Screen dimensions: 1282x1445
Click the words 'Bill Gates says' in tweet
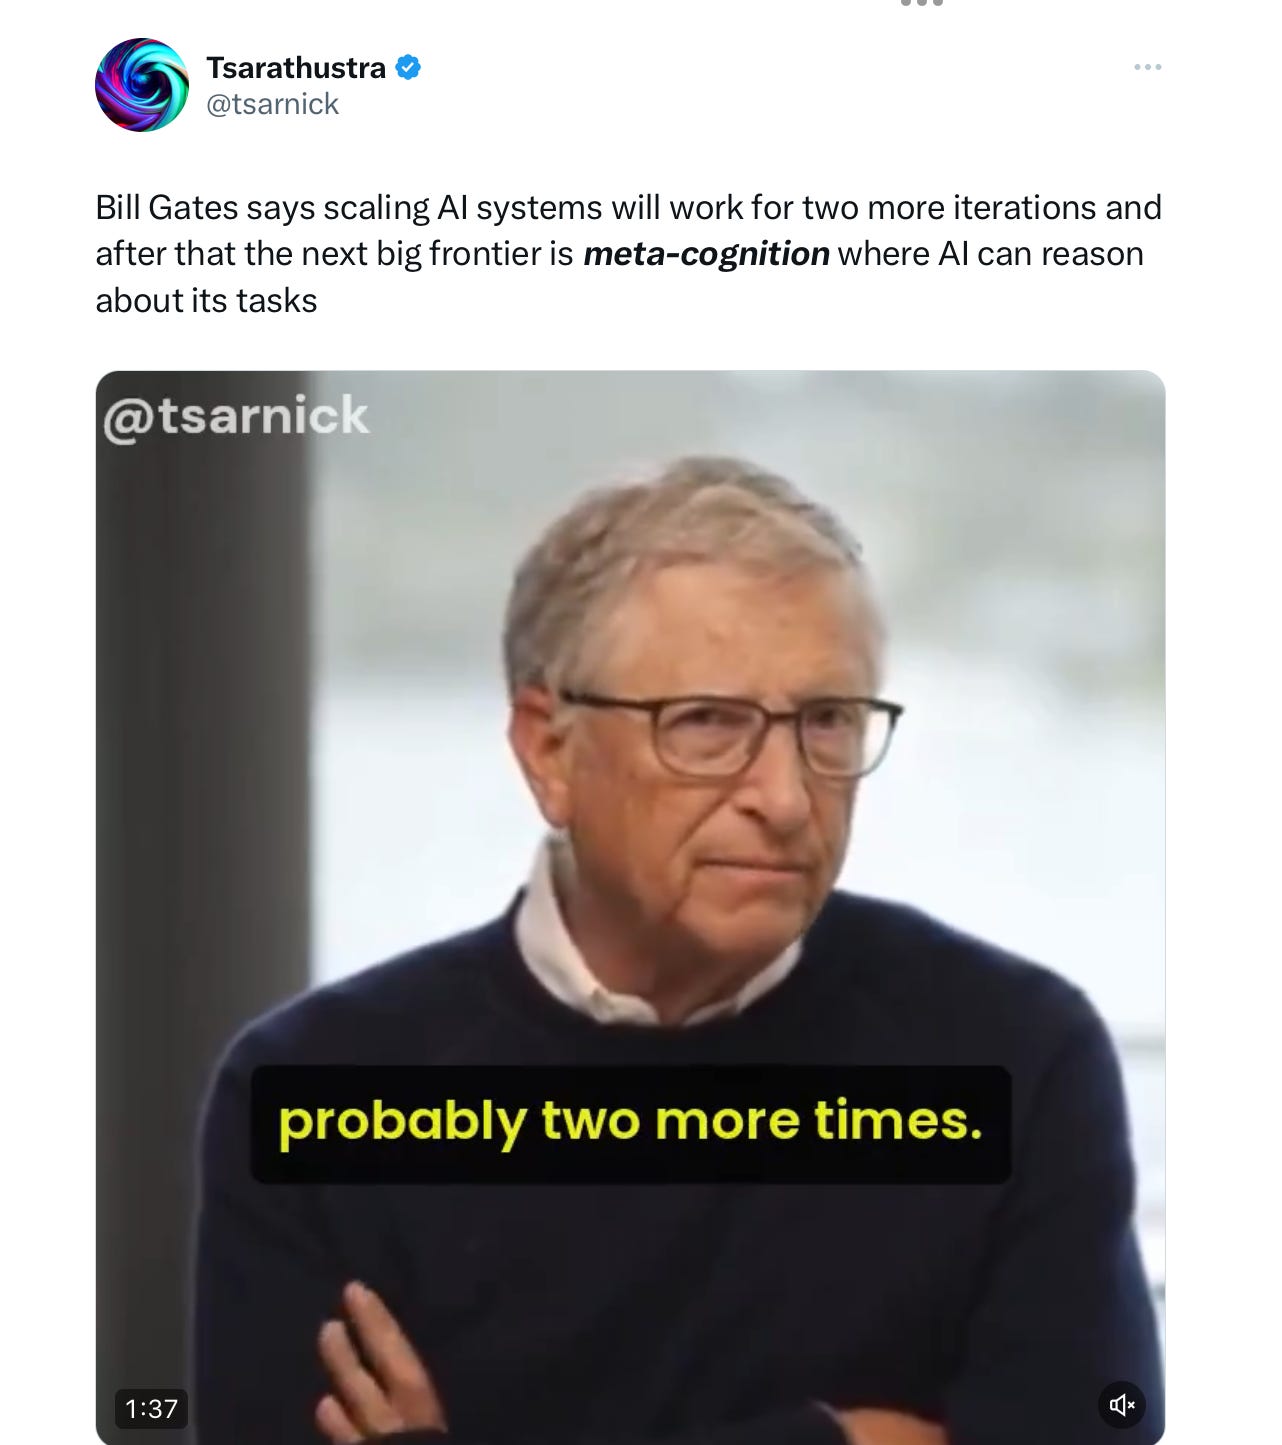pos(206,208)
